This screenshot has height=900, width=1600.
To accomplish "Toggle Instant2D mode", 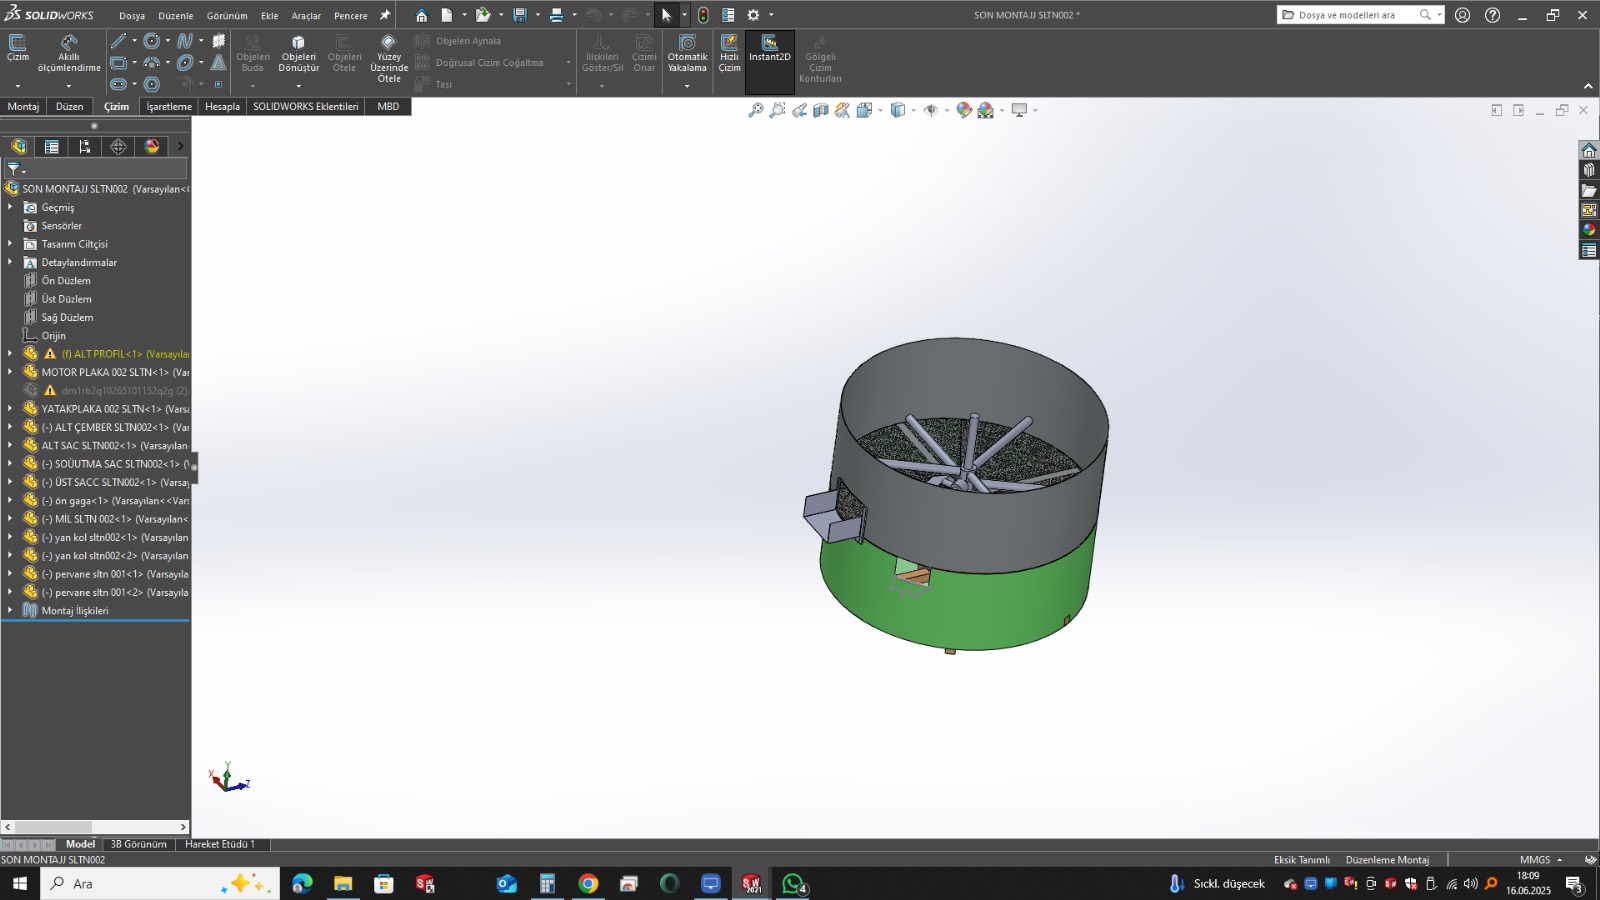I will (x=769, y=48).
